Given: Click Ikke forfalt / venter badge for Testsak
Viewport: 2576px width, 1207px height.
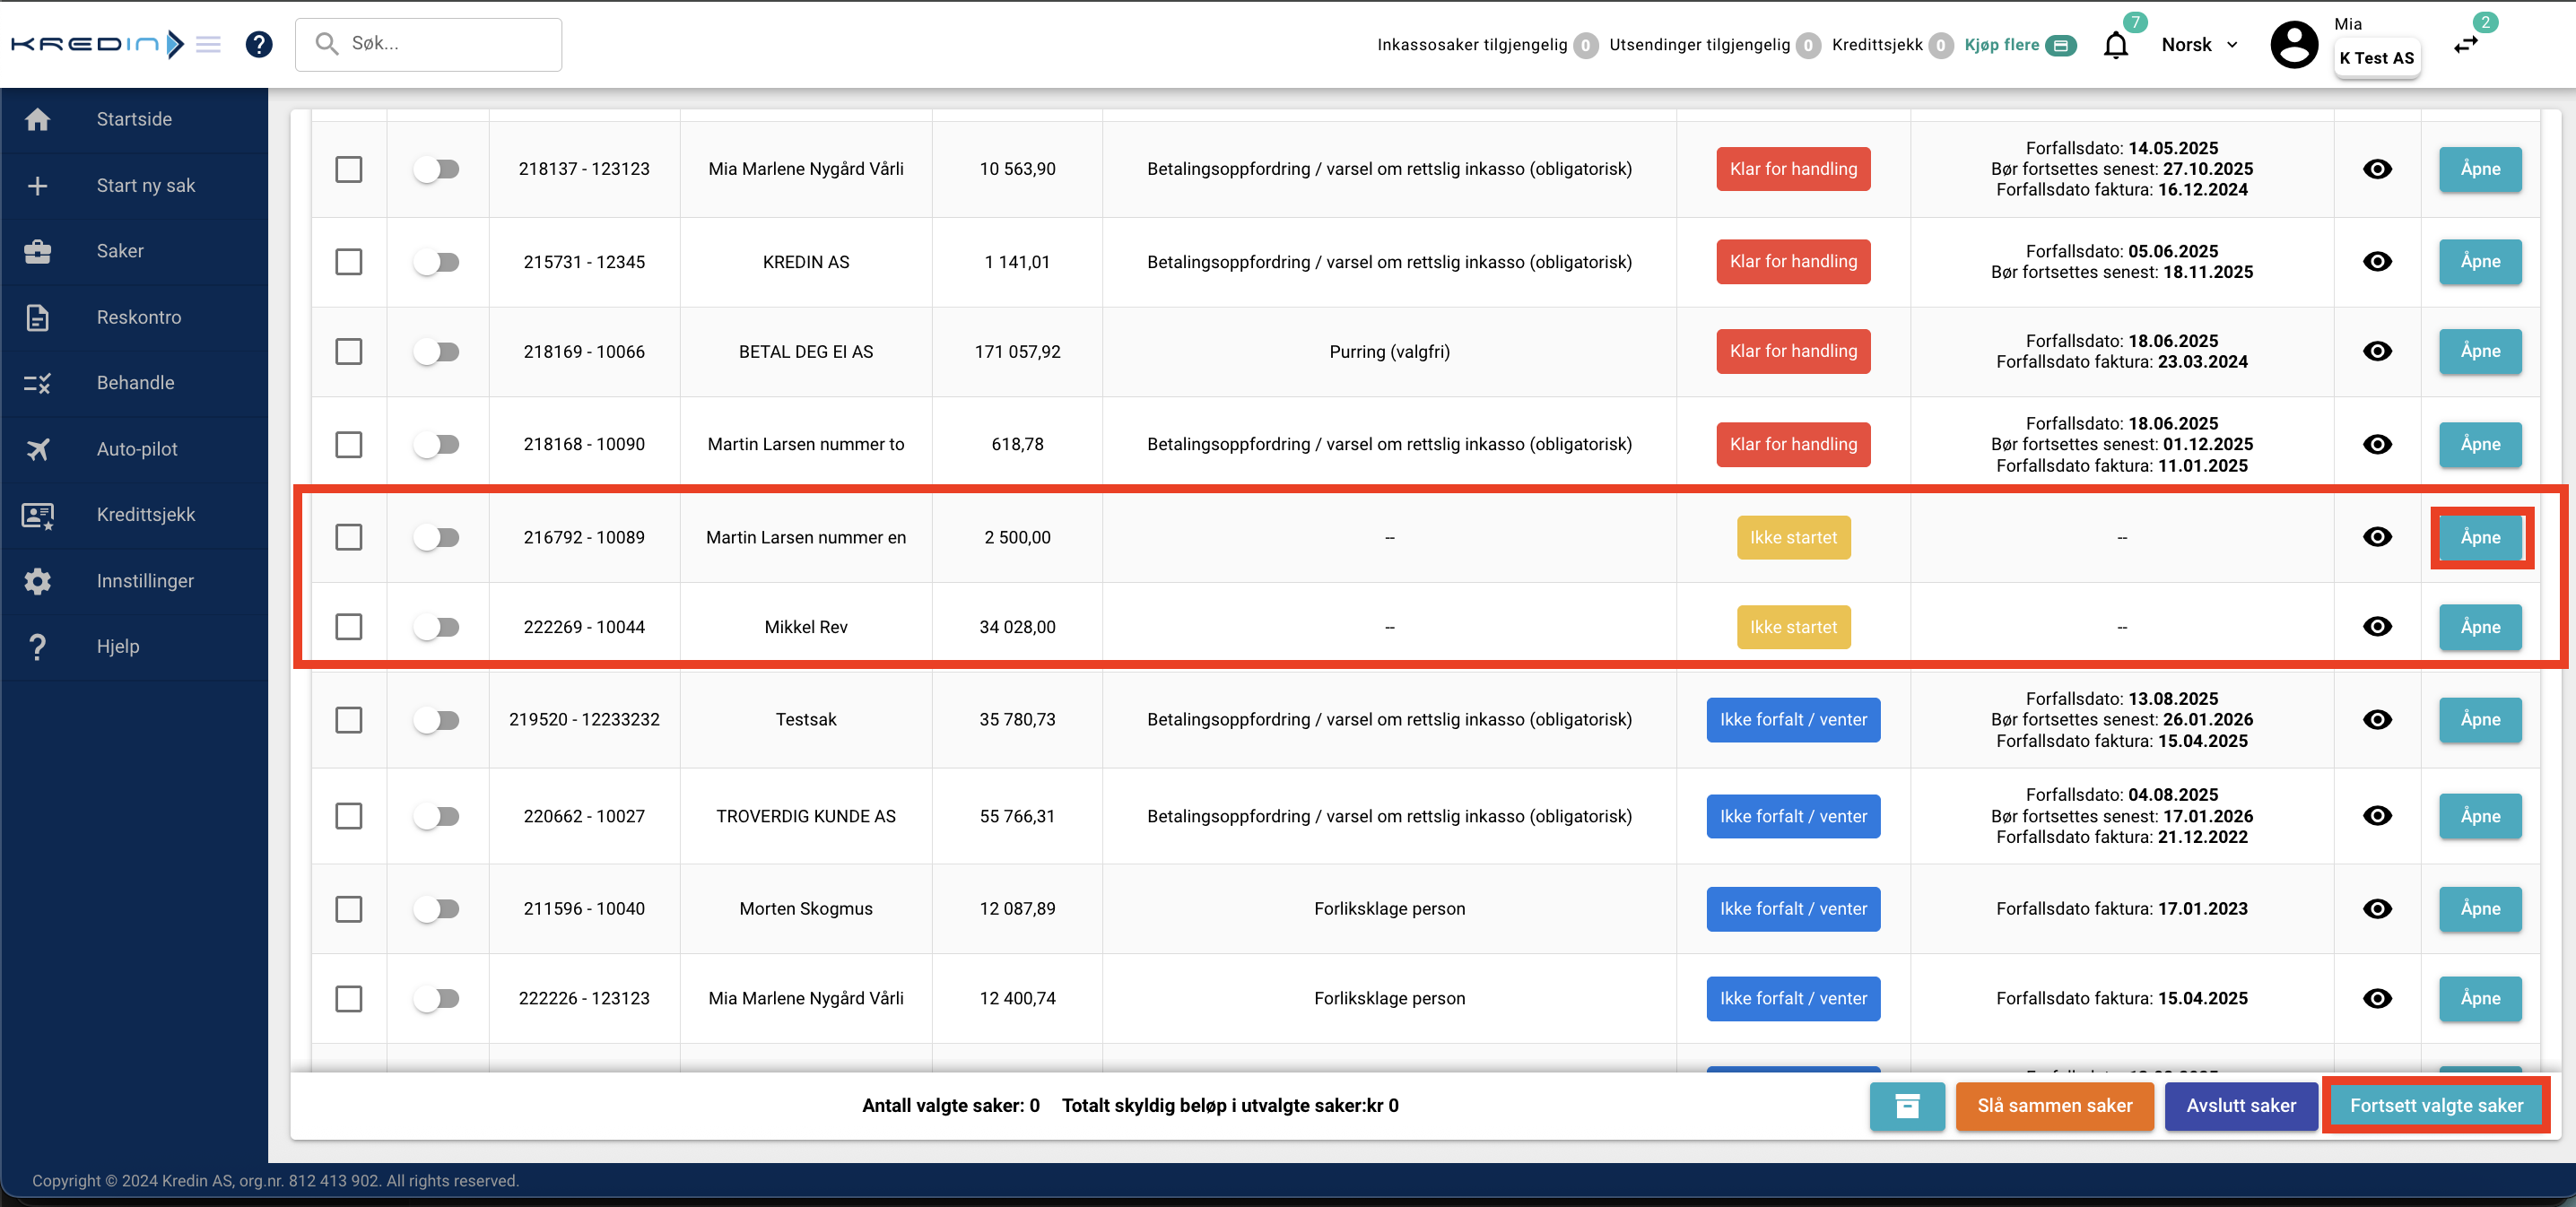Looking at the screenshot, I should 1793,719.
